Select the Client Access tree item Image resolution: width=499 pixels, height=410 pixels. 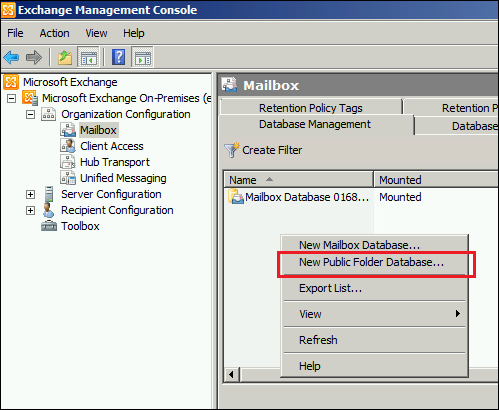coord(112,146)
